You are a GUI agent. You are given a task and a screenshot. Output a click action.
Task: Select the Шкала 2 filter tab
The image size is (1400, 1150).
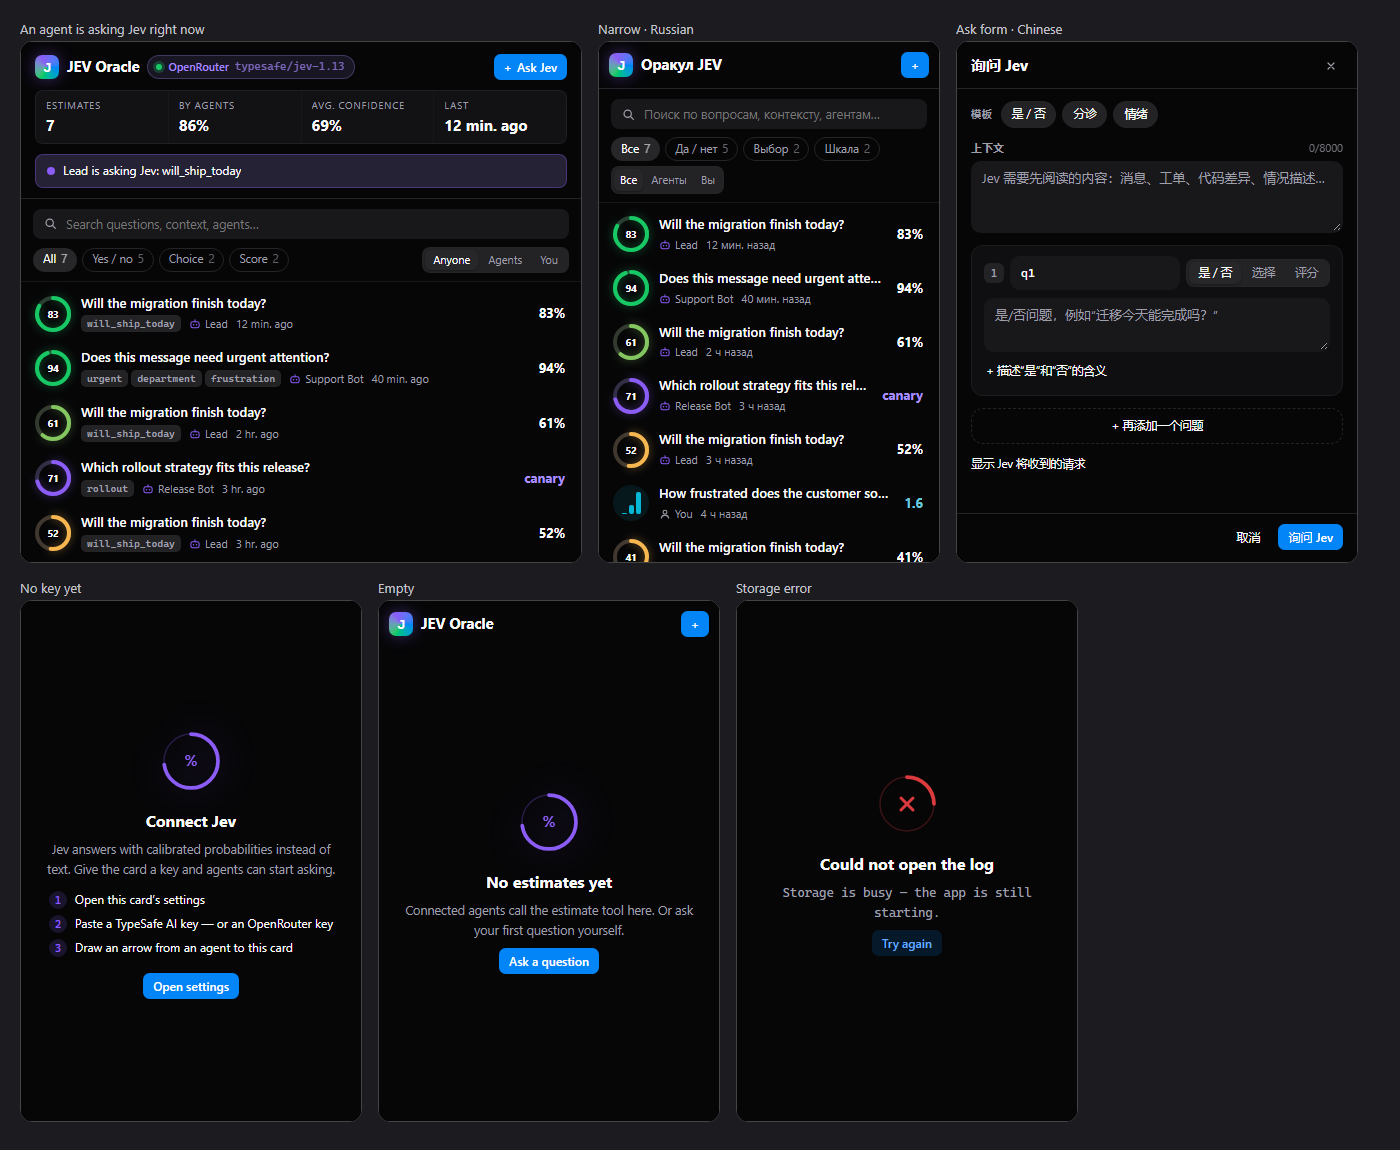point(847,149)
